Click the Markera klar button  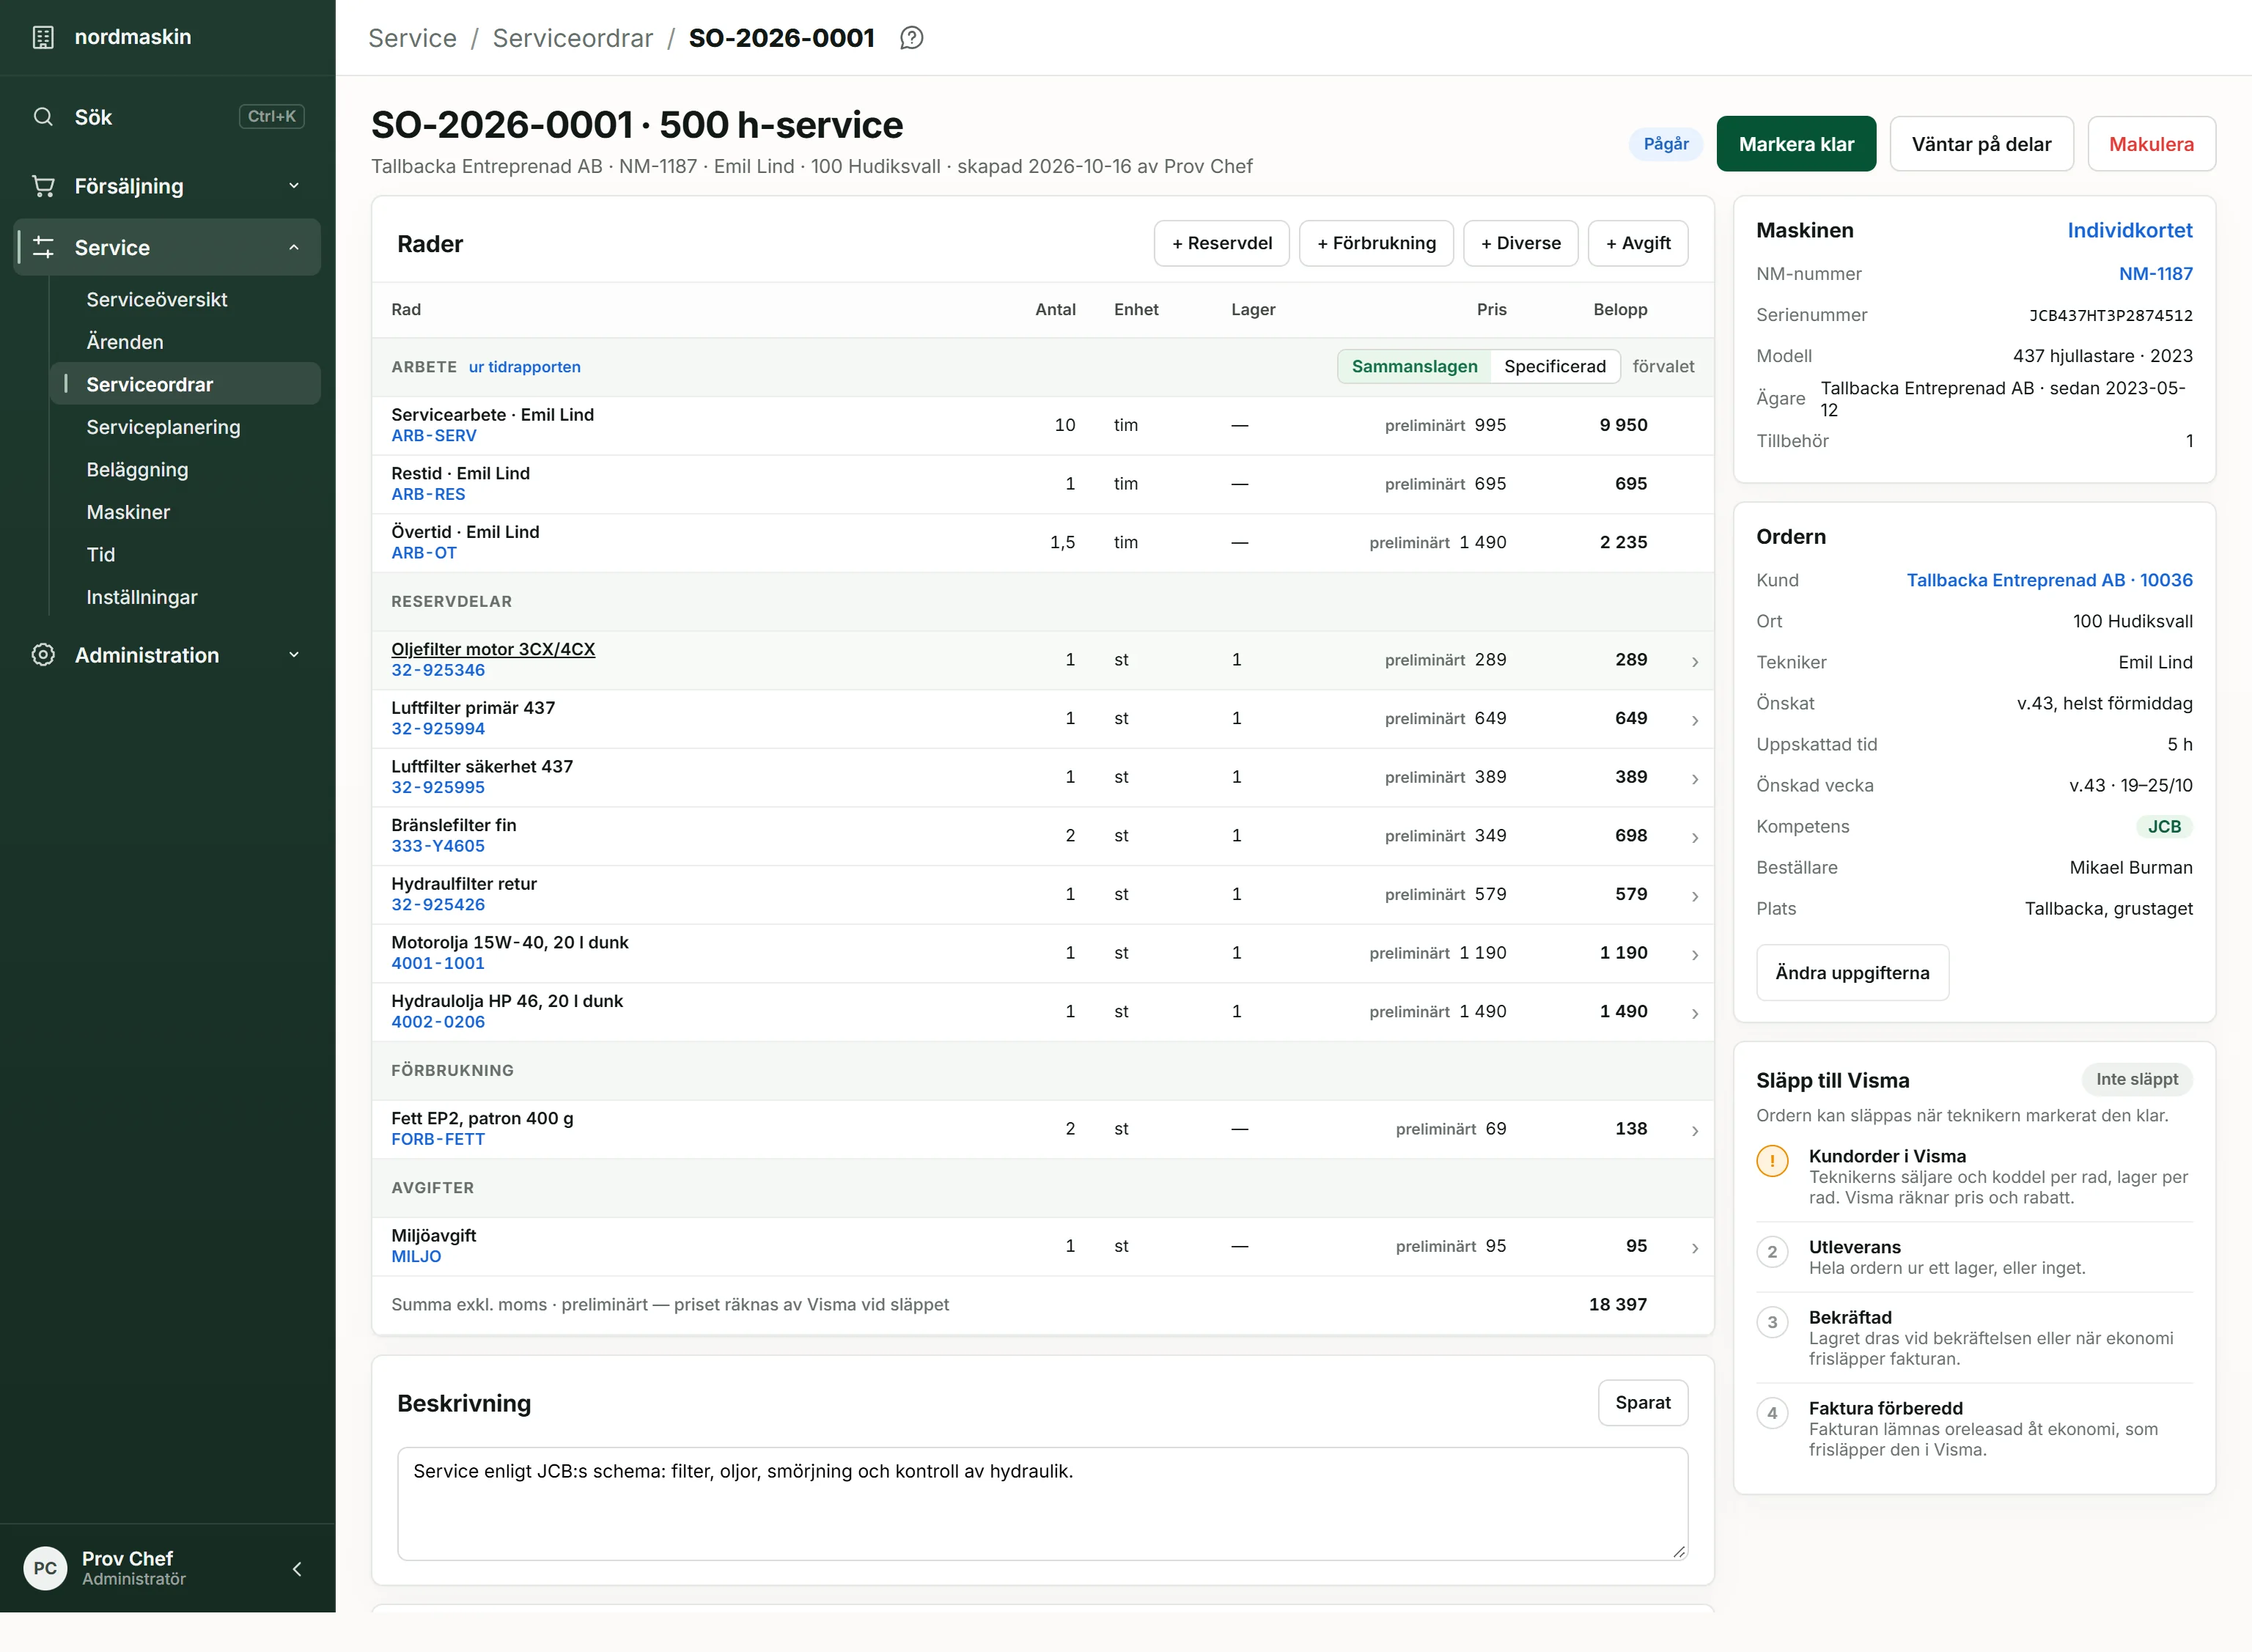click(x=1796, y=144)
